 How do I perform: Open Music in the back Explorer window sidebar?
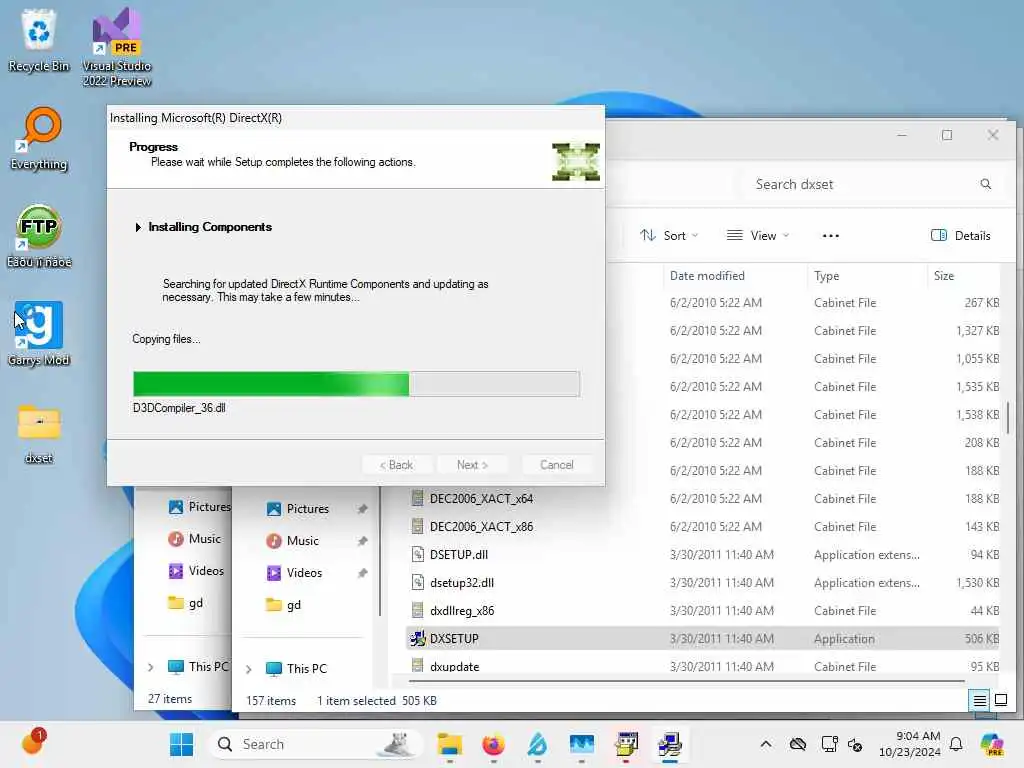195,539
